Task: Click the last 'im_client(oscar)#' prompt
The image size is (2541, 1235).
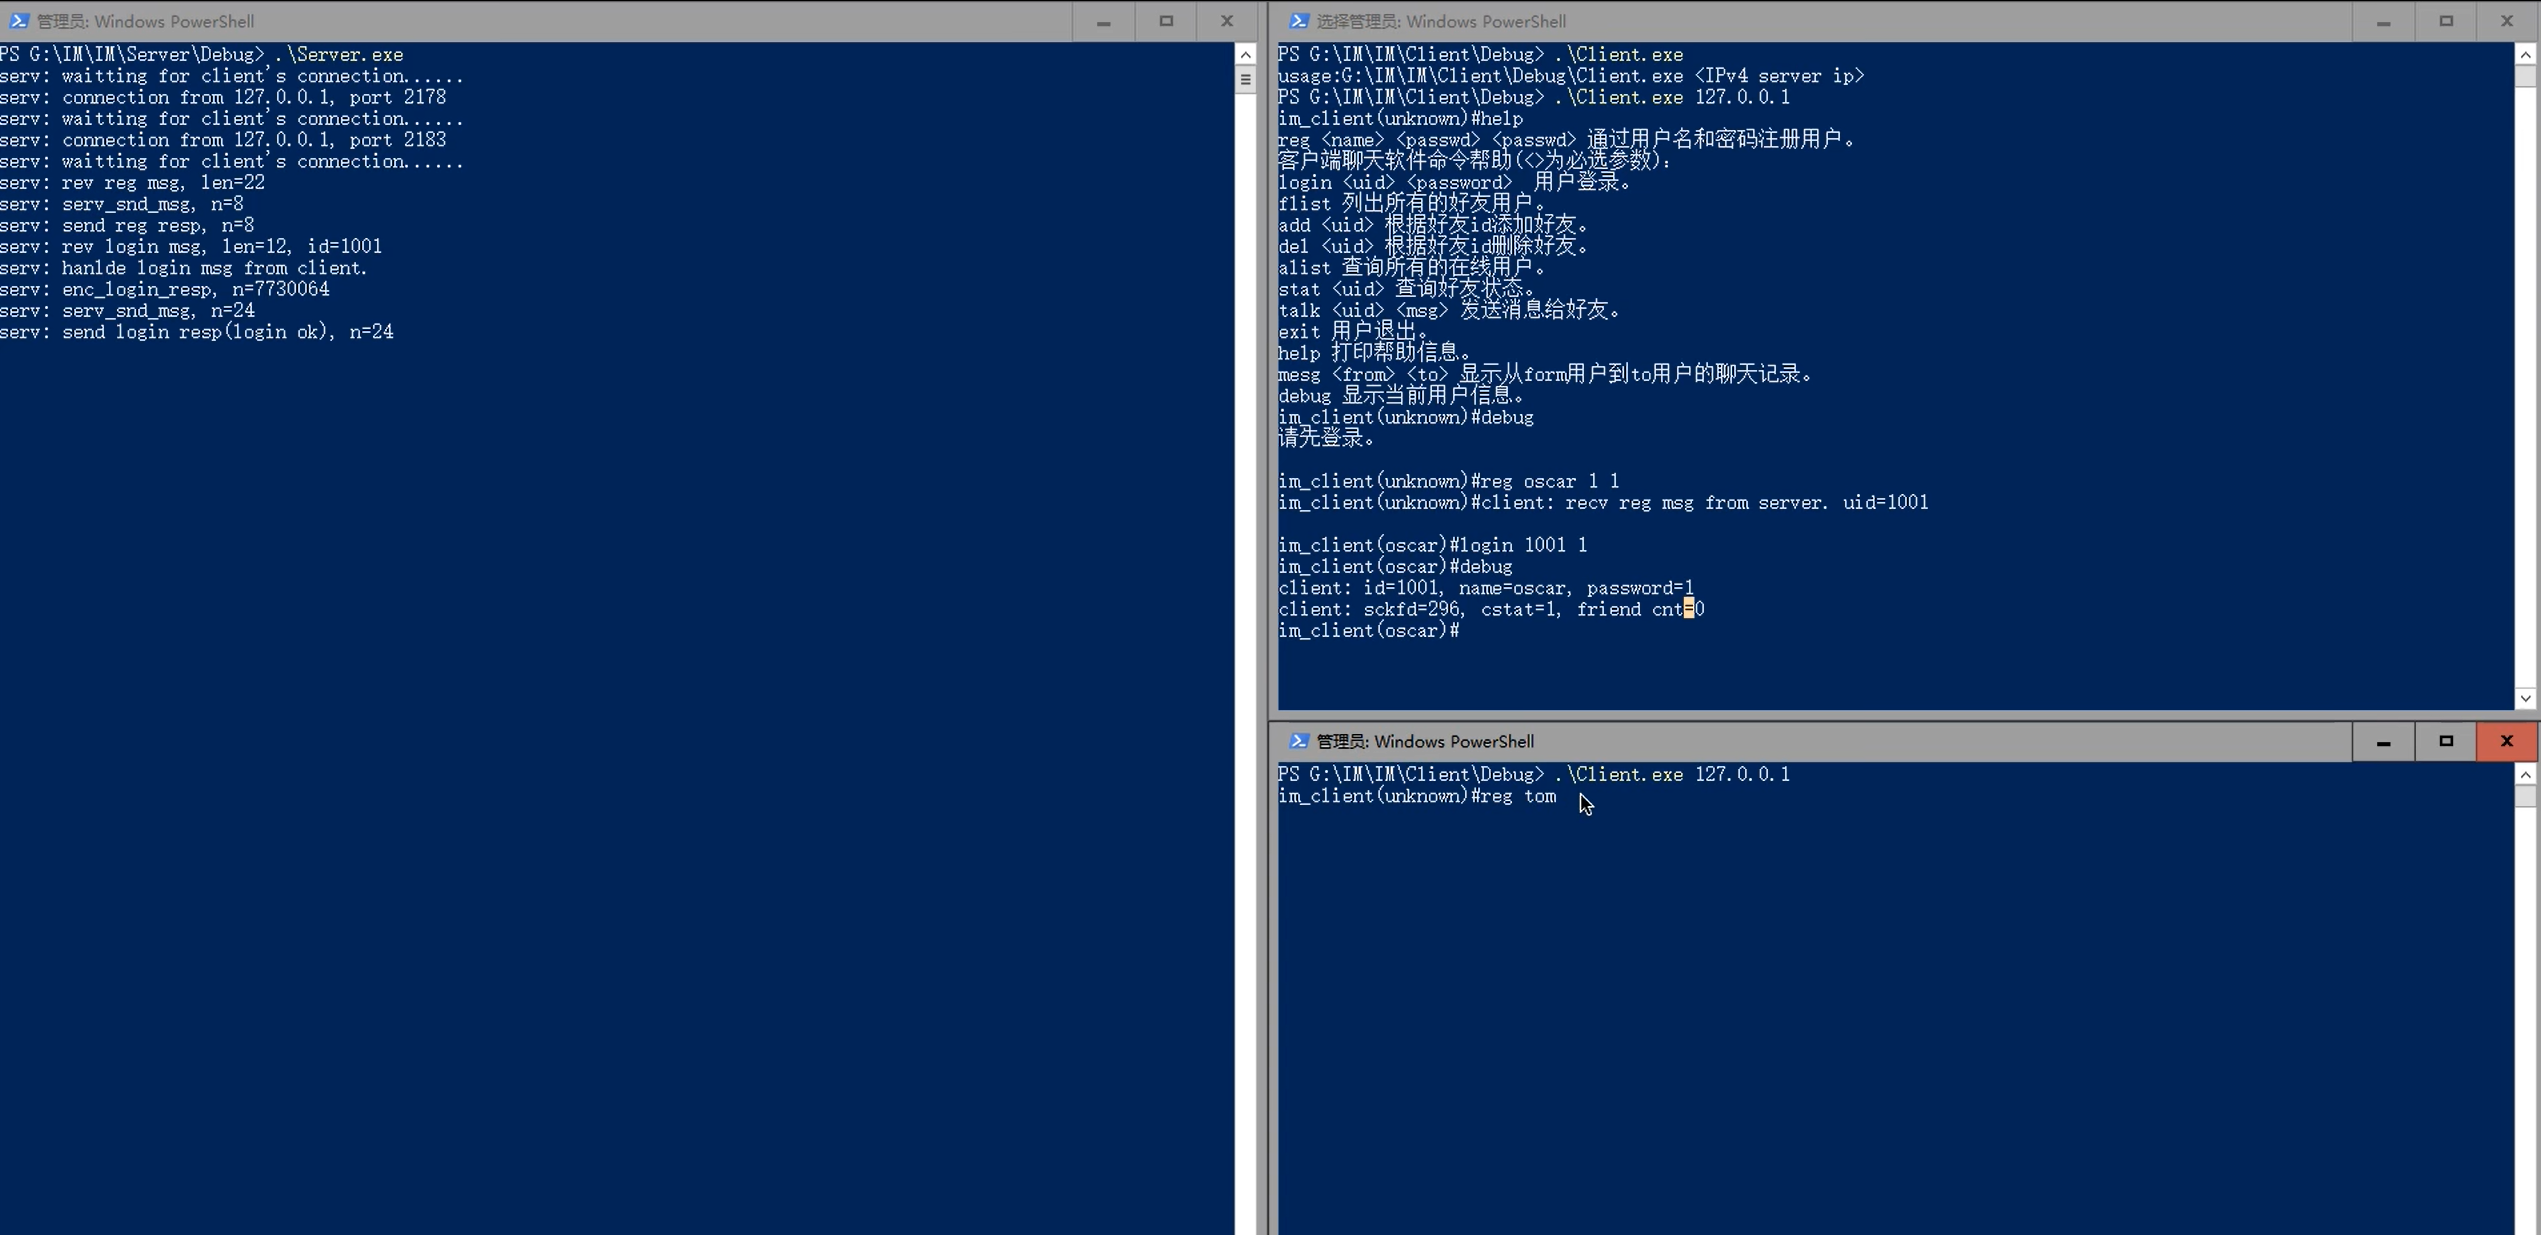Action: point(1369,630)
